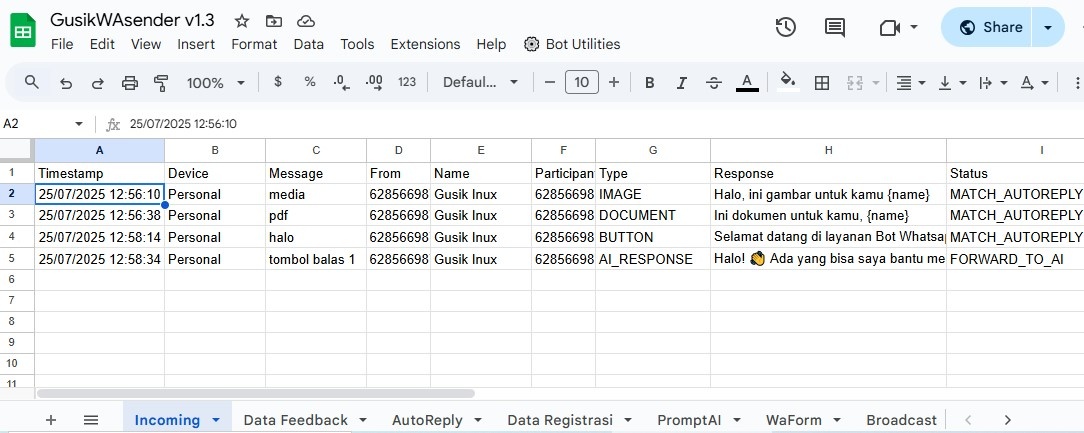1084x433 pixels.
Task: Open the File menu
Action: click(62, 44)
